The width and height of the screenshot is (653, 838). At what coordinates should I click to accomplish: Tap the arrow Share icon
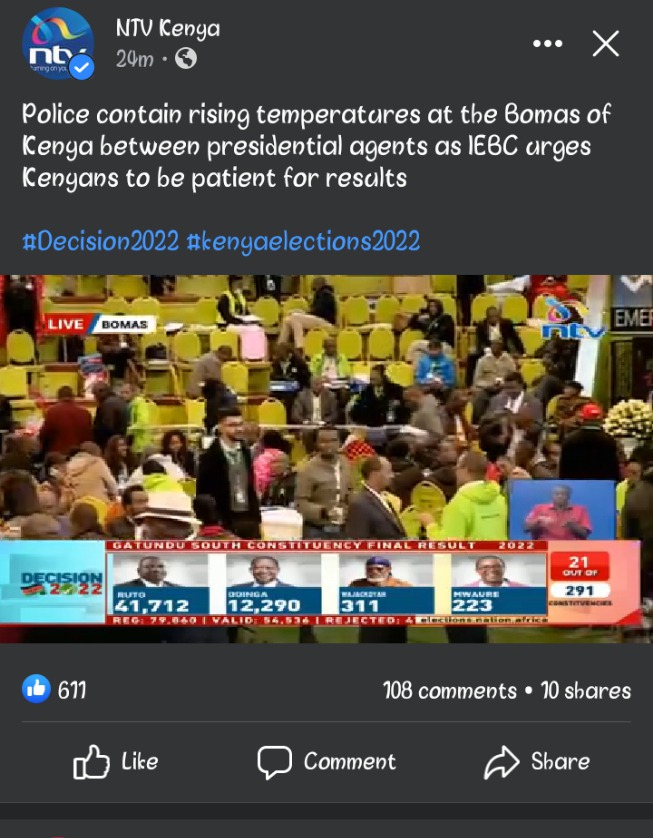pyautogui.click(x=501, y=762)
